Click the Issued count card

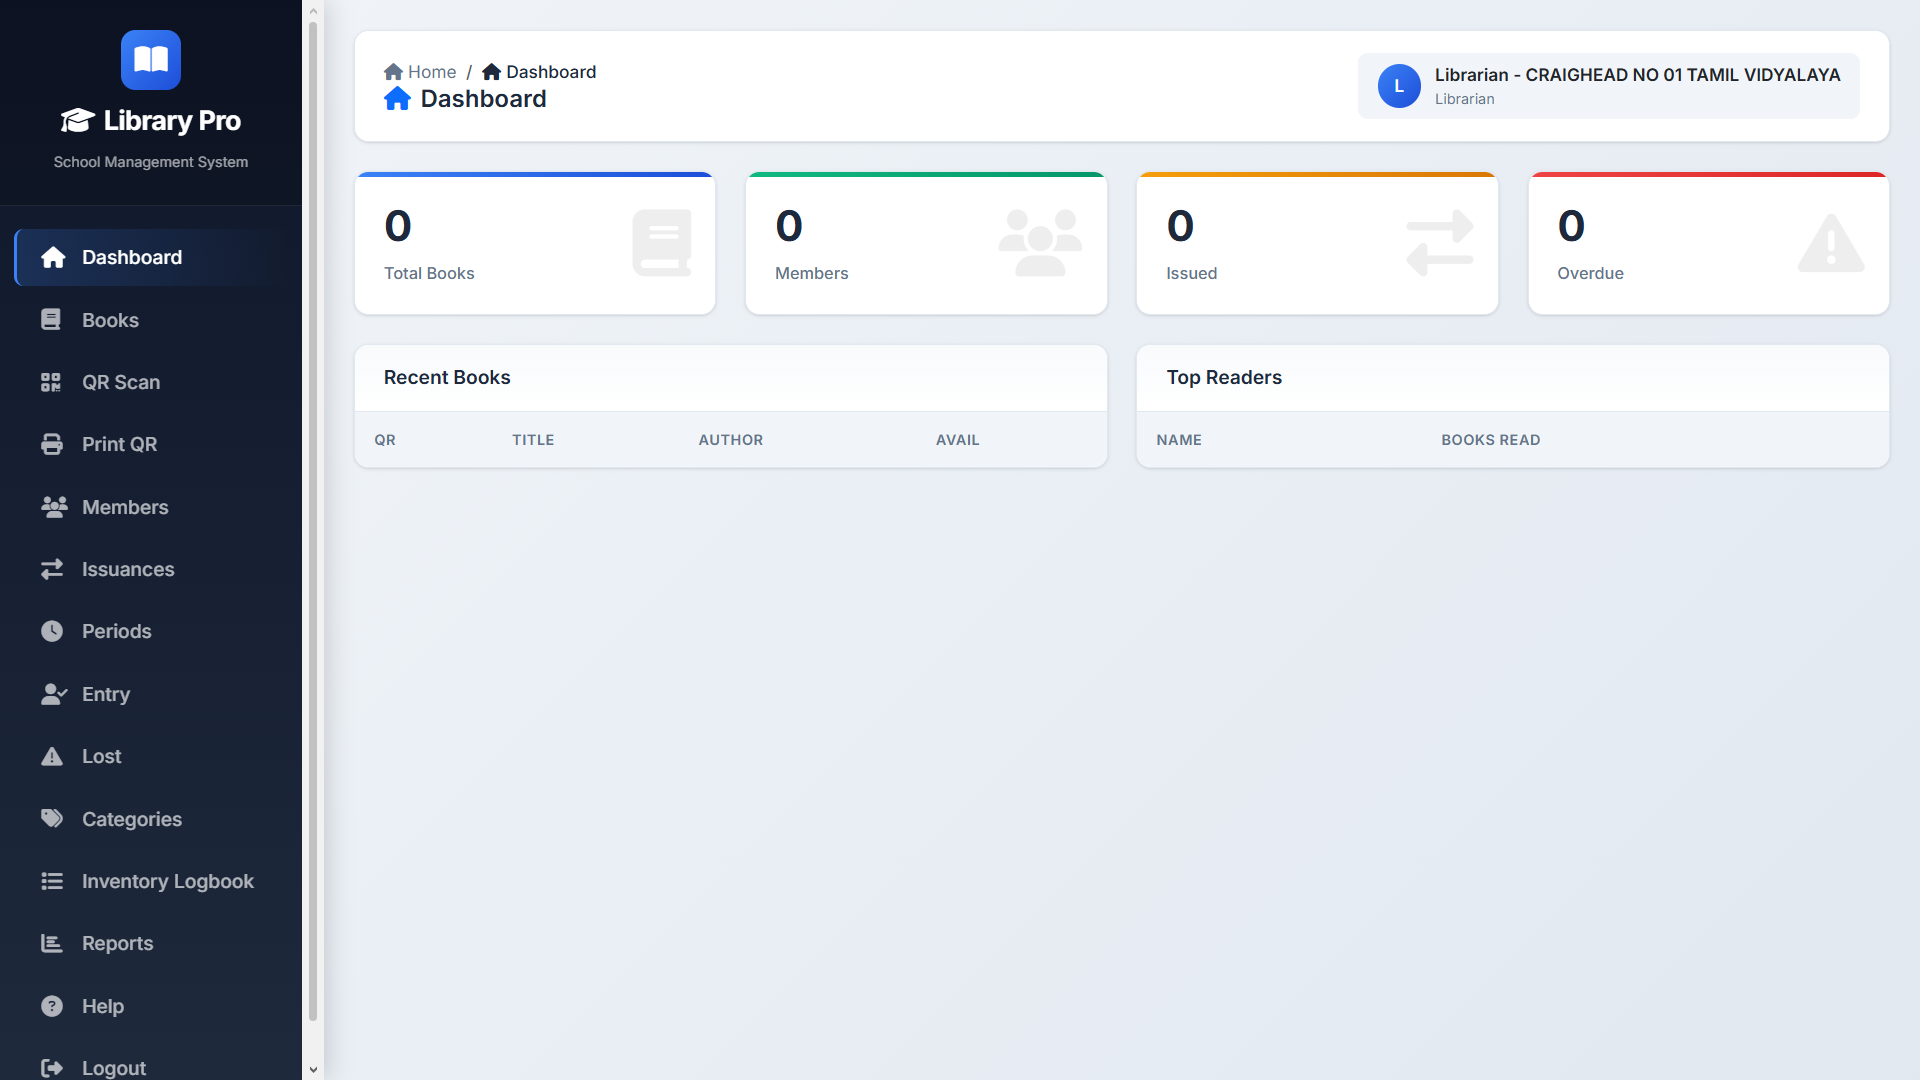pyautogui.click(x=1317, y=243)
